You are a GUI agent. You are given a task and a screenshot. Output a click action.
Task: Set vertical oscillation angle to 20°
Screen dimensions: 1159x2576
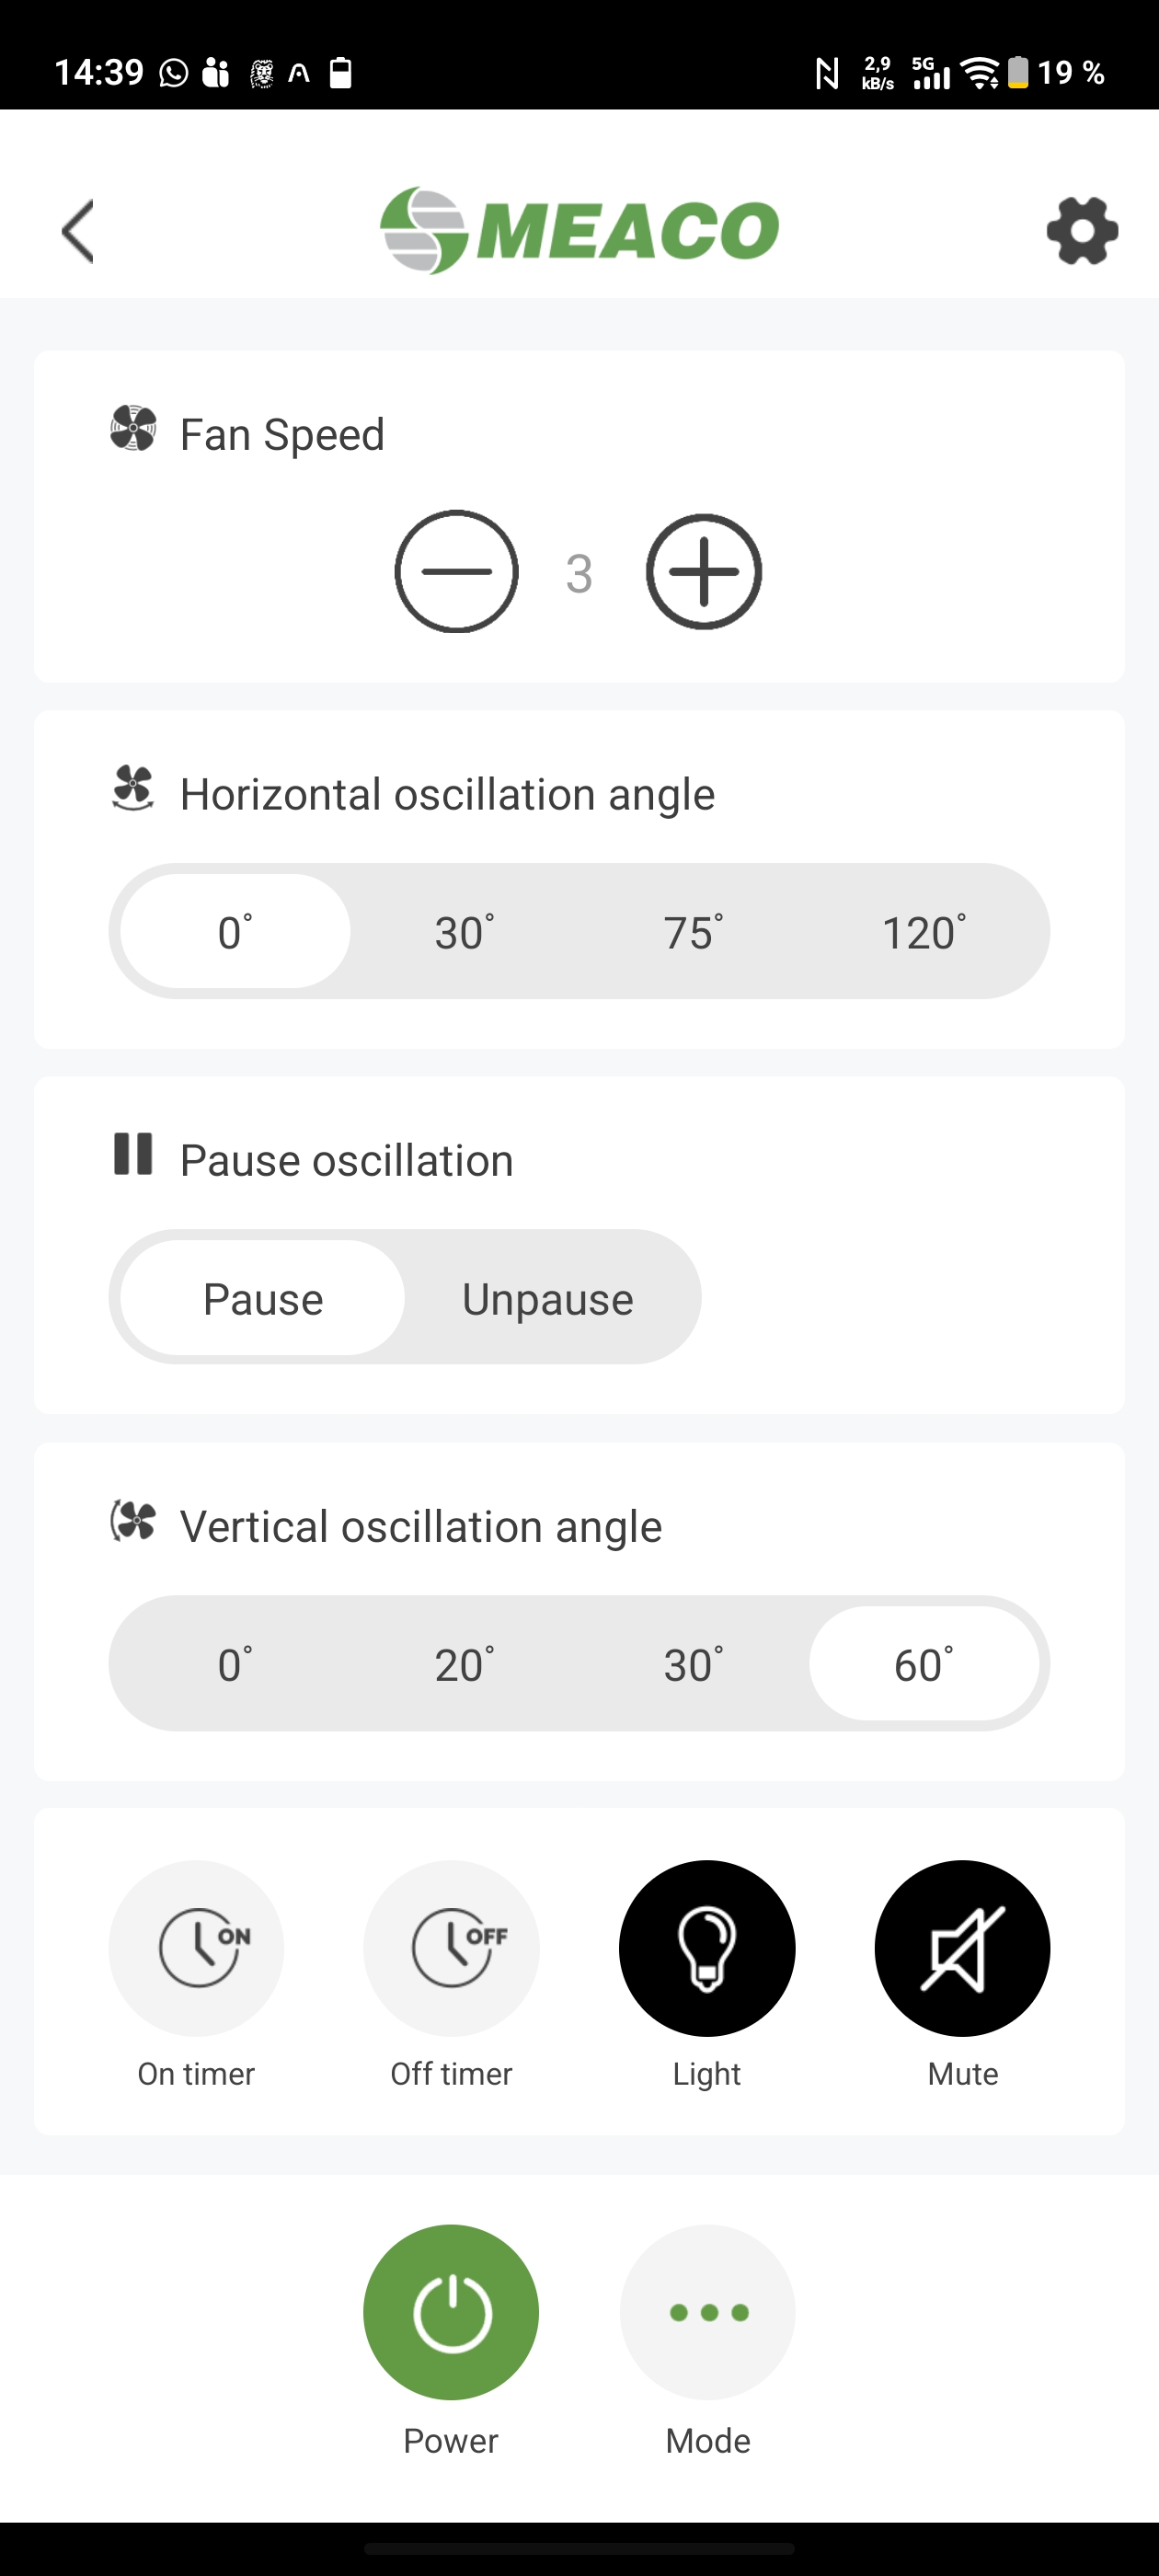[465, 1664]
